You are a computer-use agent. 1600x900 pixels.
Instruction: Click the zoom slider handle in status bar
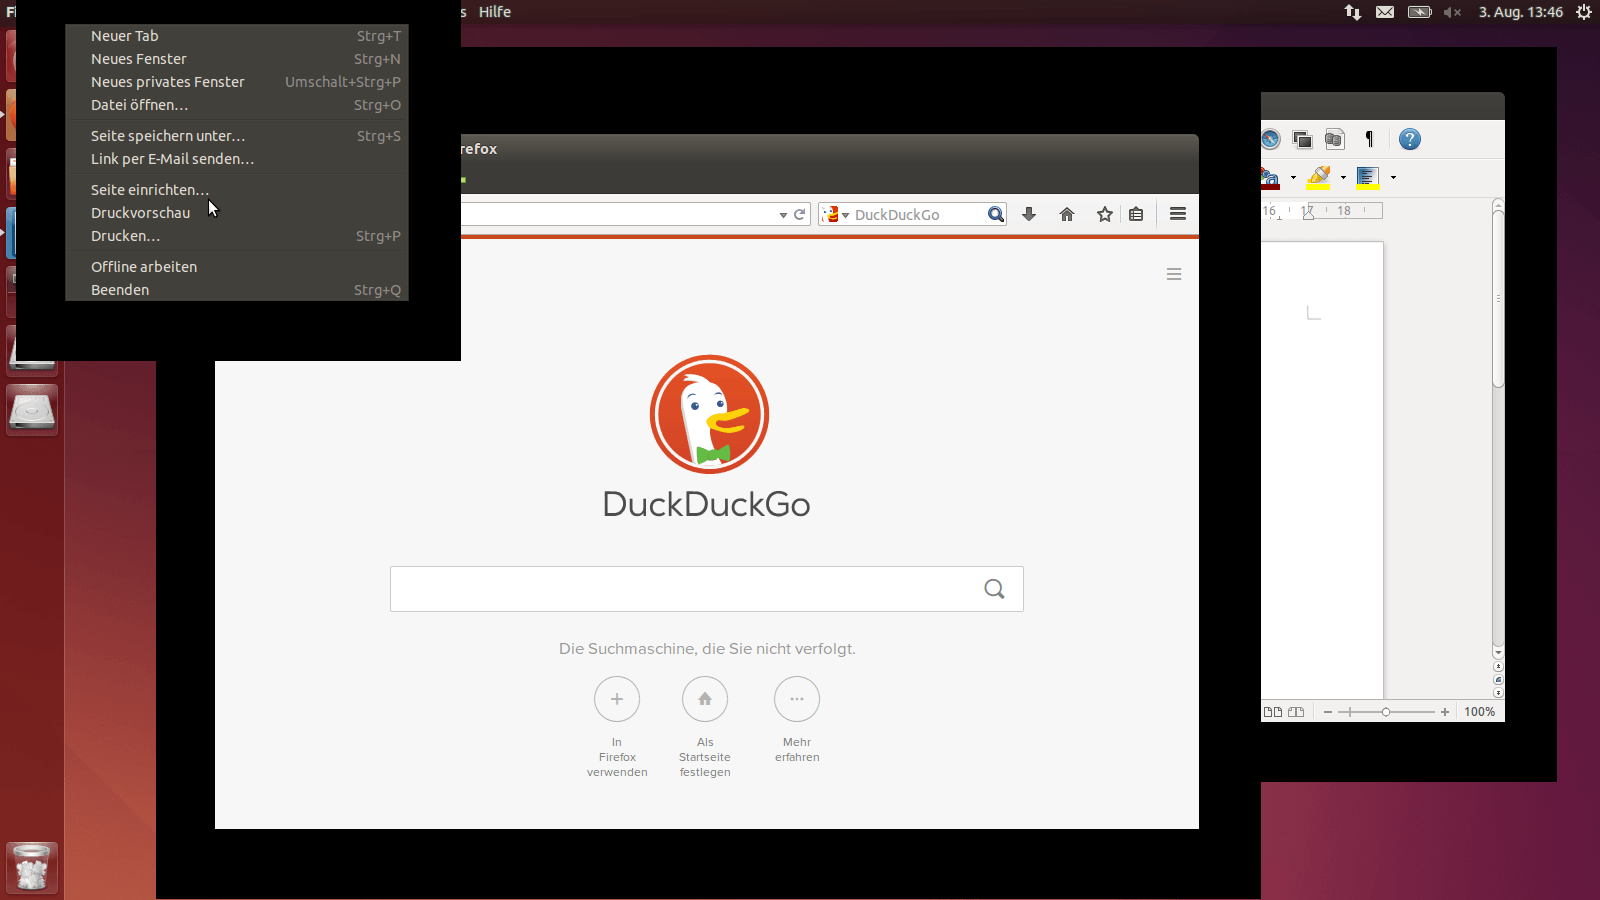(1386, 712)
